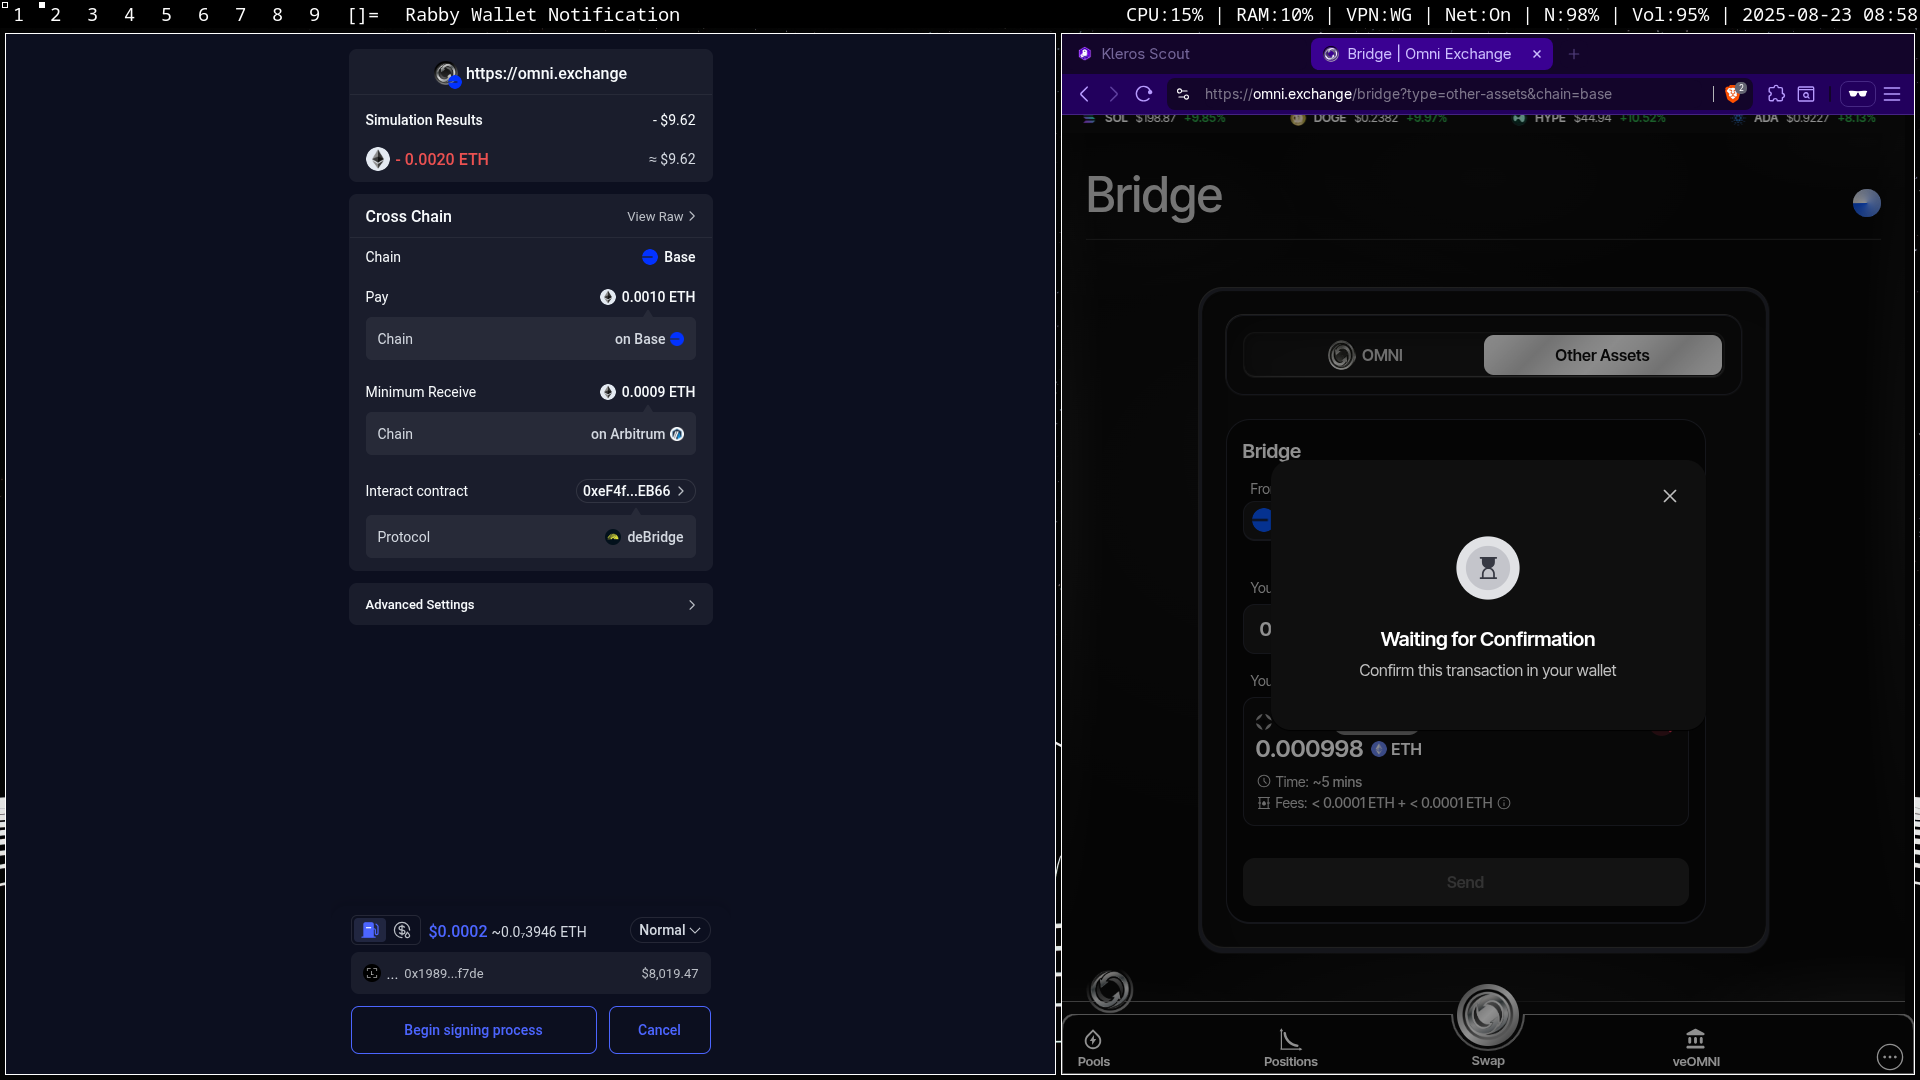The image size is (1920, 1080).
Task: Open veOMNI from the bottom navigation
Action: [x=1696, y=1048]
